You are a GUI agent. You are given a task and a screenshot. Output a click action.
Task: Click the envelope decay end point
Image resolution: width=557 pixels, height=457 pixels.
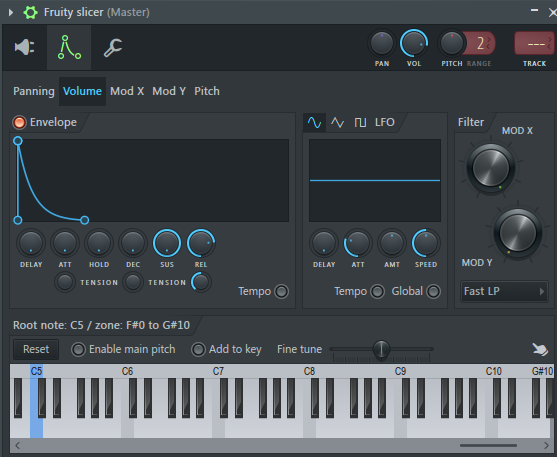click(x=84, y=220)
